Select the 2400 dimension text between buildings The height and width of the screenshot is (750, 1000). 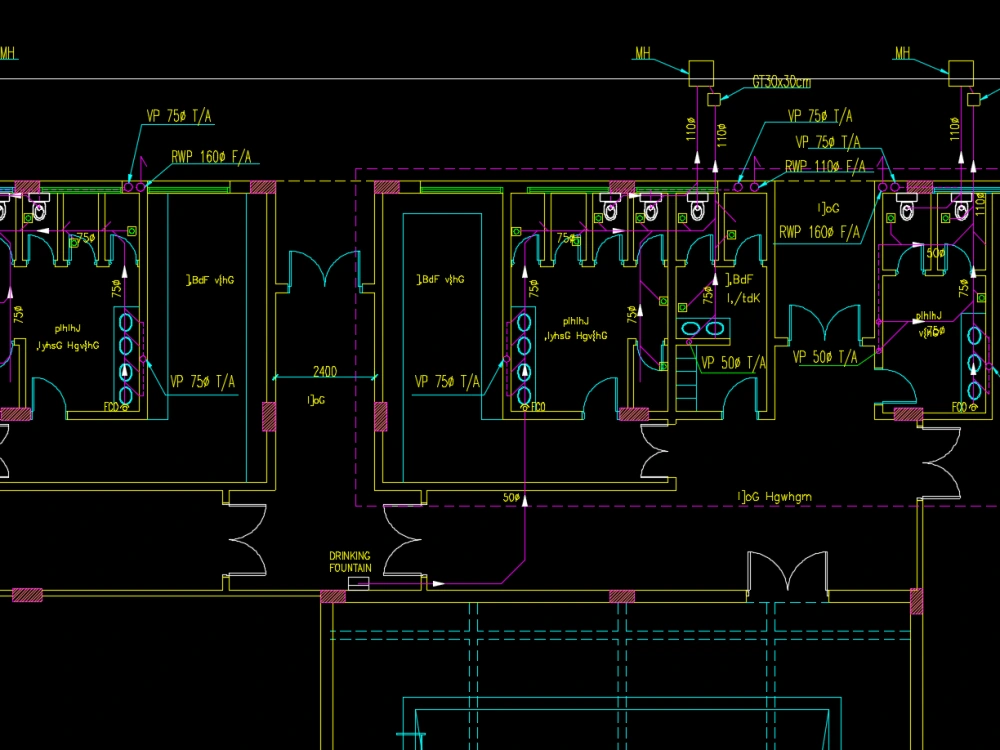325,371
